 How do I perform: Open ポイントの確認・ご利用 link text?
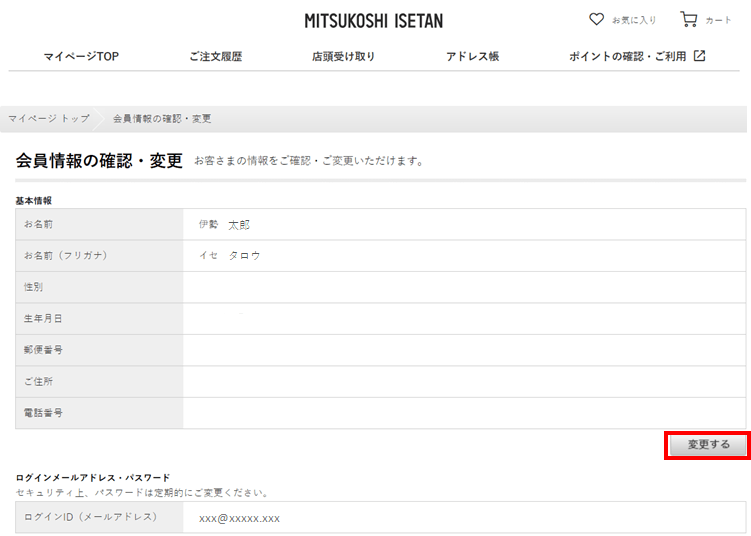pos(627,57)
